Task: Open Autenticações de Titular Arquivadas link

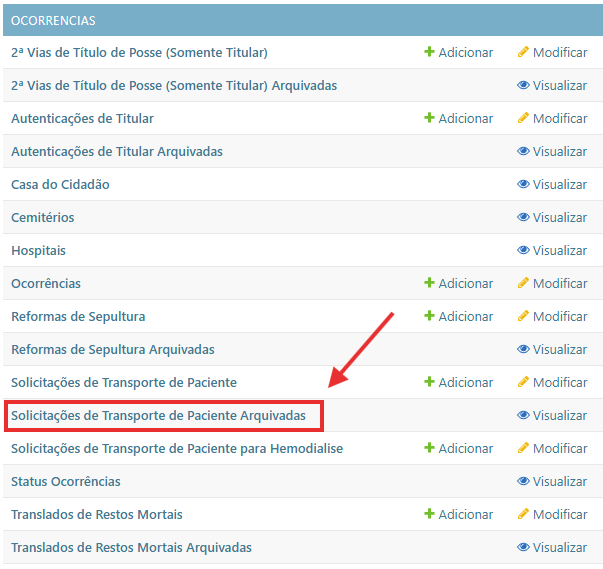Action: (117, 151)
